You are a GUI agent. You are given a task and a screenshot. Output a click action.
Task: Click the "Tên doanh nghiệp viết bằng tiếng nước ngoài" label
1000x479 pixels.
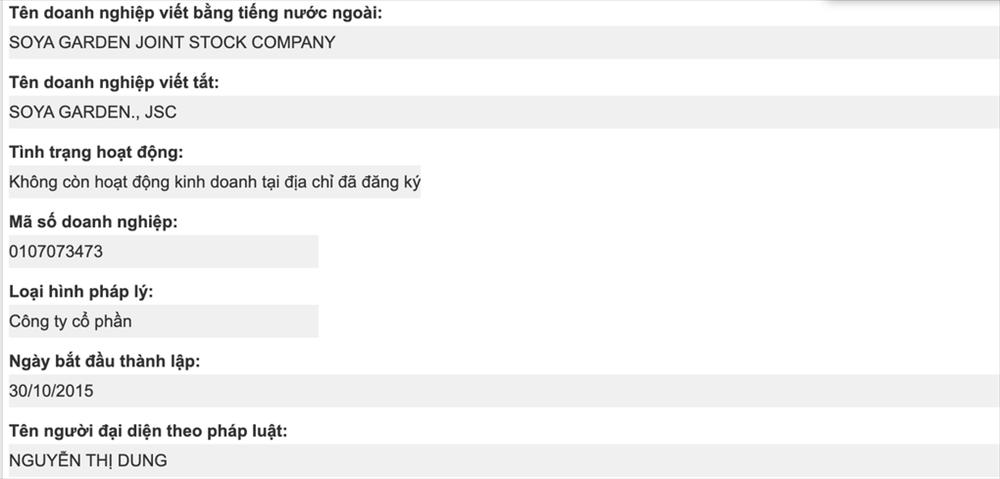click(x=194, y=13)
